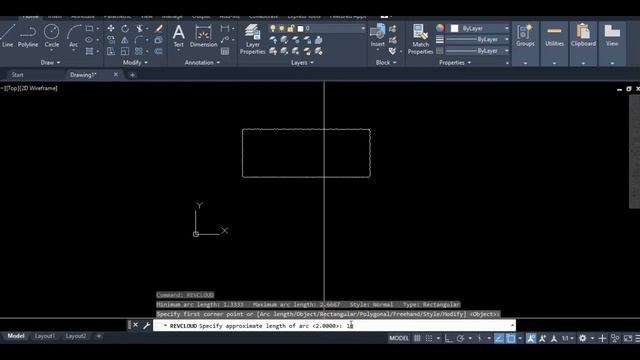Toggle grid display in status bar
The height and width of the screenshot is (360, 640).
click(417, 338)
